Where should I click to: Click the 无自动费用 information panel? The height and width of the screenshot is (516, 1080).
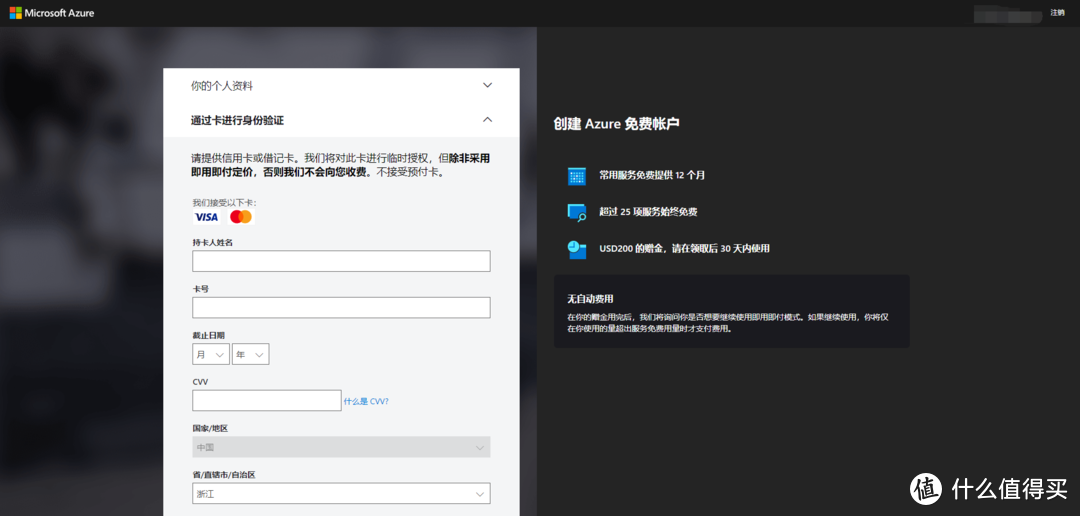coord(731,312)
